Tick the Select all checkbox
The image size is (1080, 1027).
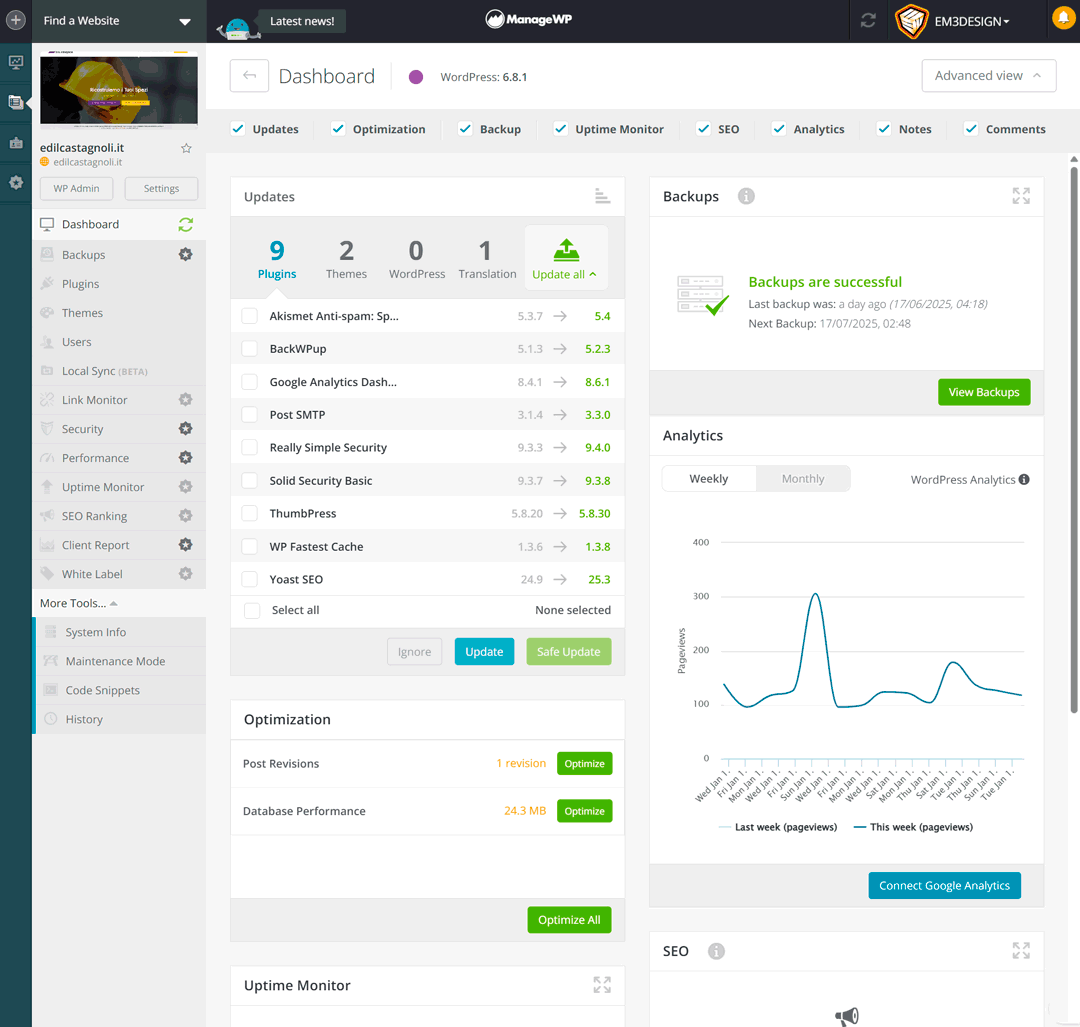(x=252, y=610)
